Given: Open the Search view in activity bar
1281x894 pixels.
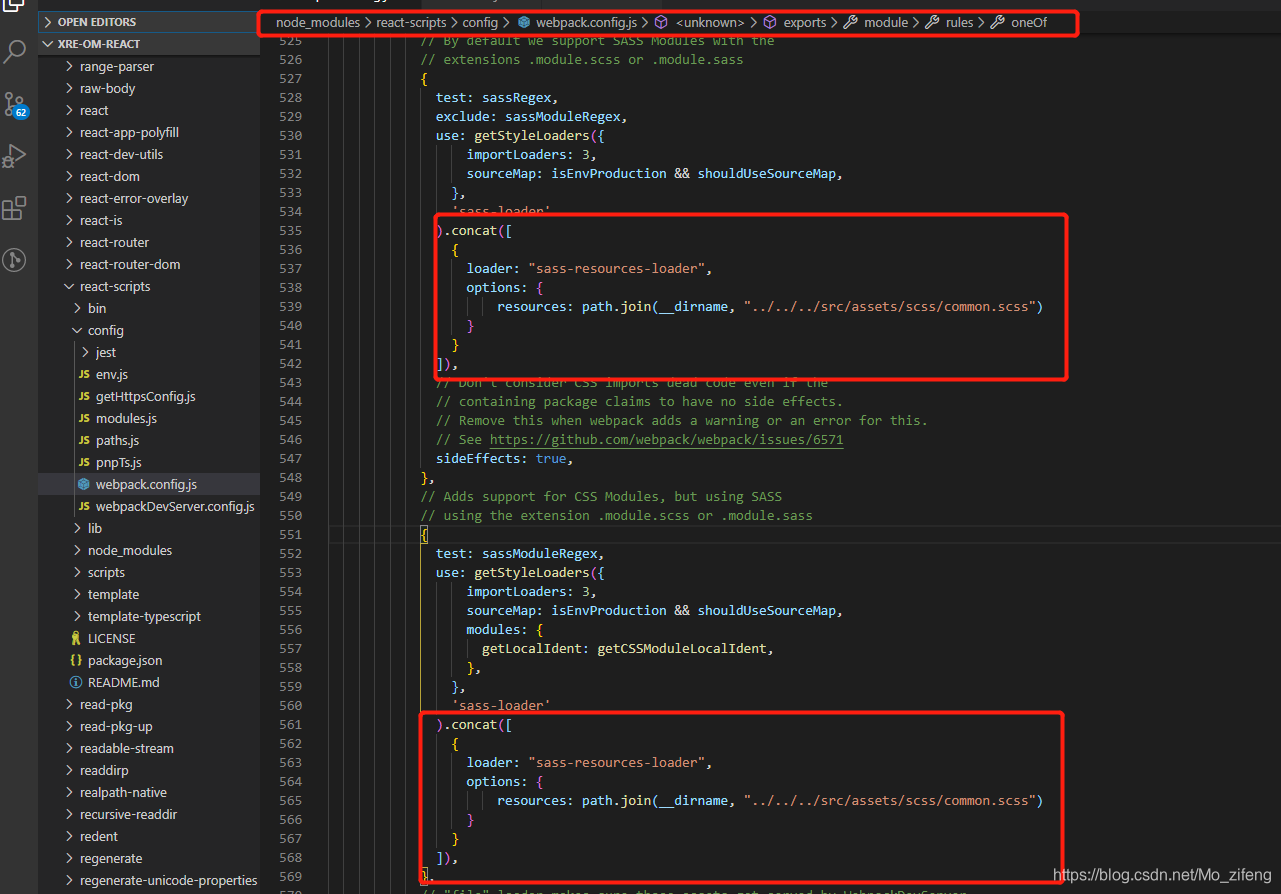Looking at the screenshot, I should [x=15, y=52].
